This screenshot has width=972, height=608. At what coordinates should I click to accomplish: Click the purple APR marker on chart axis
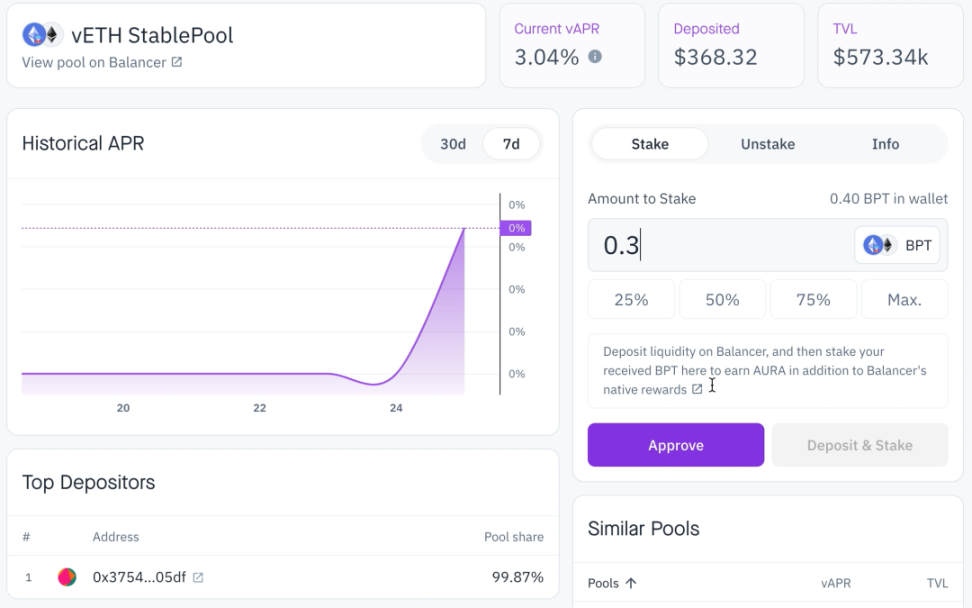(x=515, y=228)
